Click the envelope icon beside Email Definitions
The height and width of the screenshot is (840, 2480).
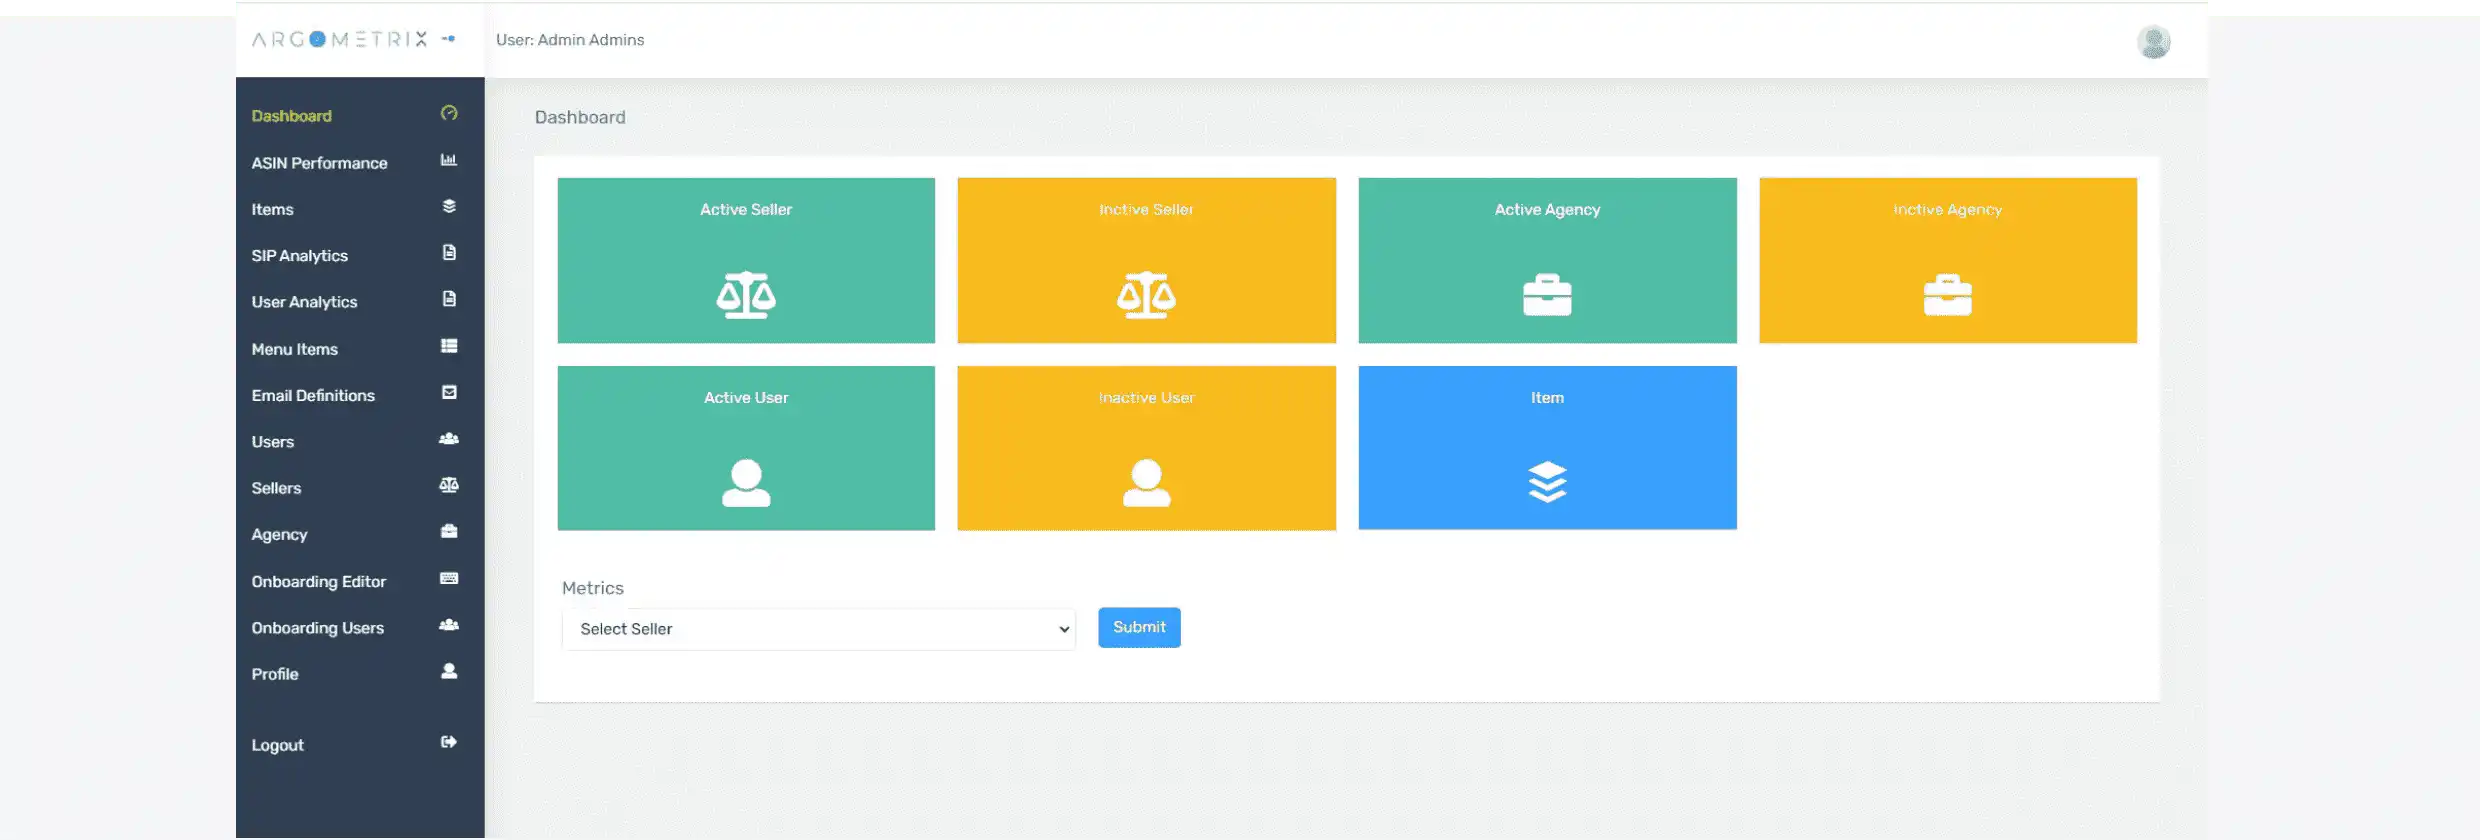pos(449,393)
